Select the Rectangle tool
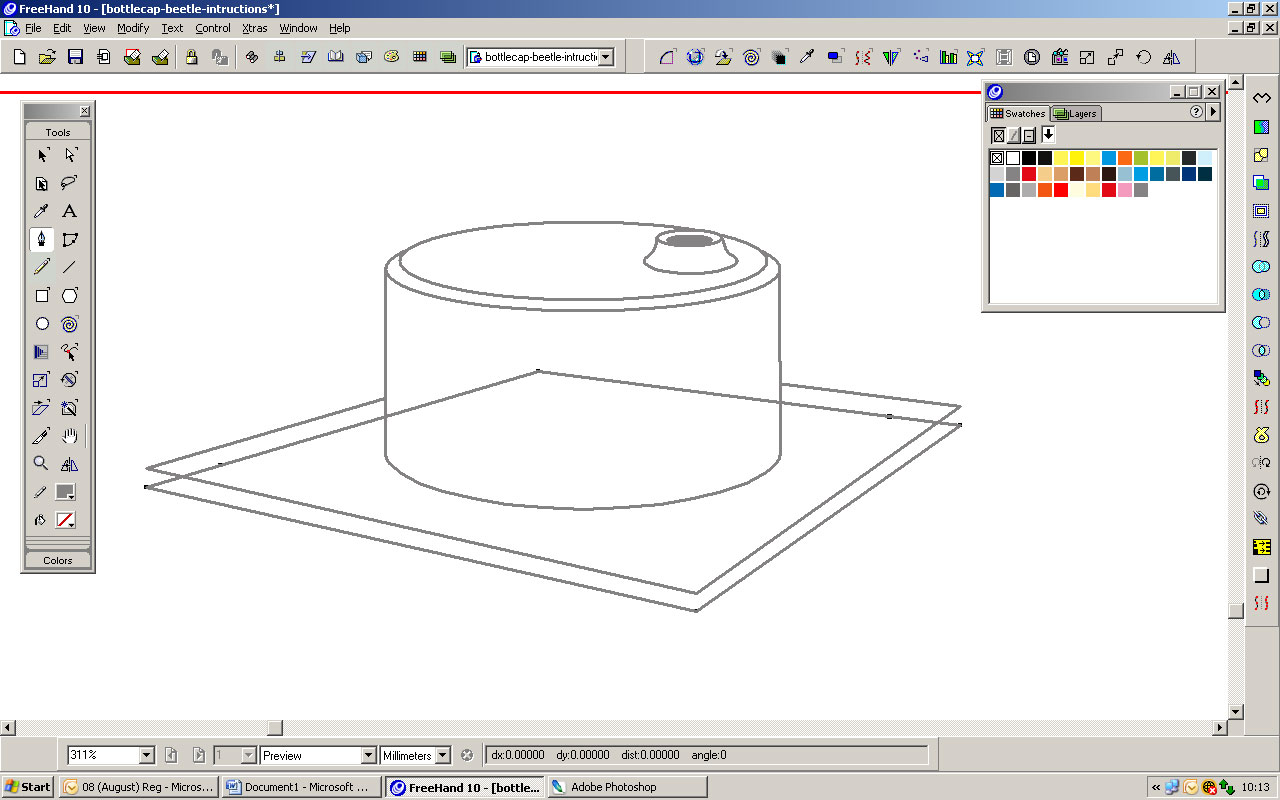Image resolution: width=1280 pixels, height=800 pixels. click(x=41, y=295)
